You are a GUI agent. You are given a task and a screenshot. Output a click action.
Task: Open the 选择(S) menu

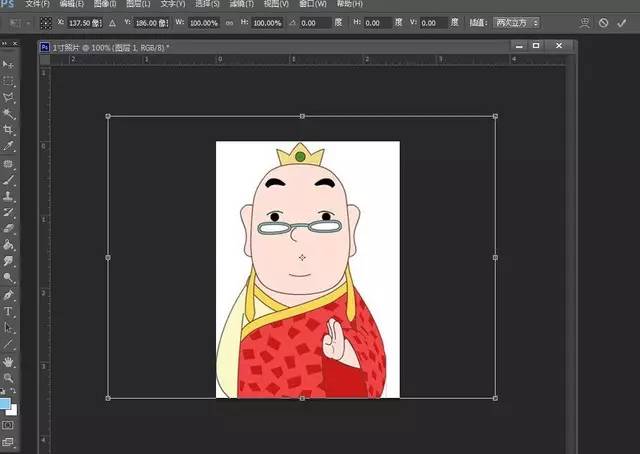tap(207, 4)
